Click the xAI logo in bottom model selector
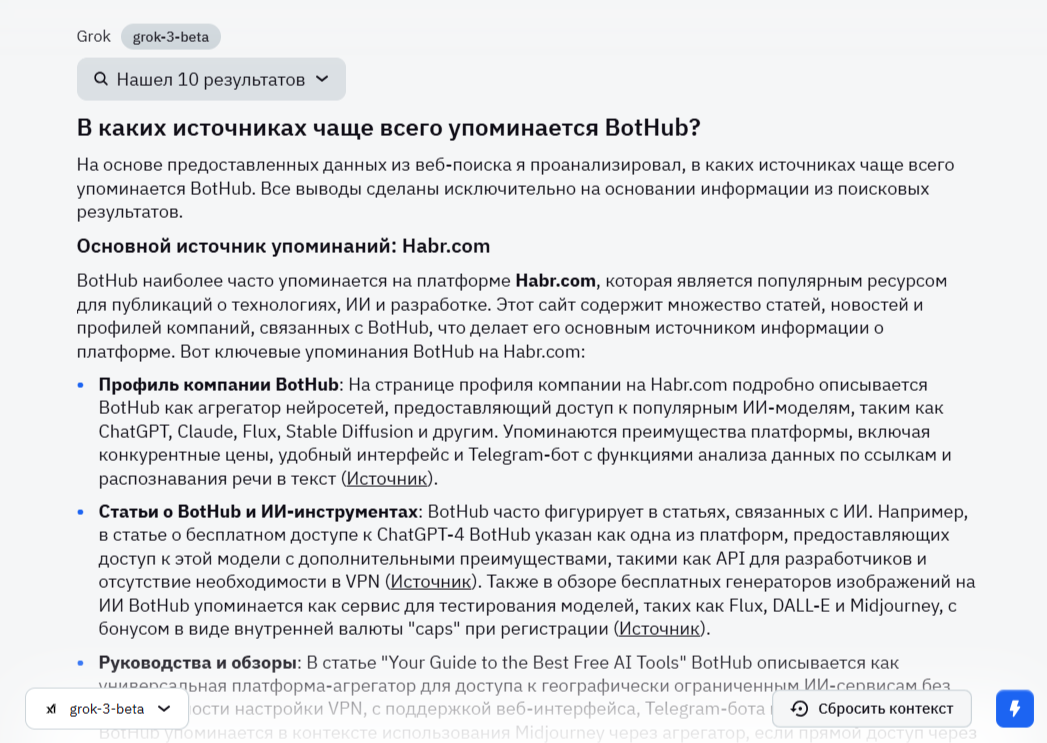 pyautogui.click(x=51, y=709)
